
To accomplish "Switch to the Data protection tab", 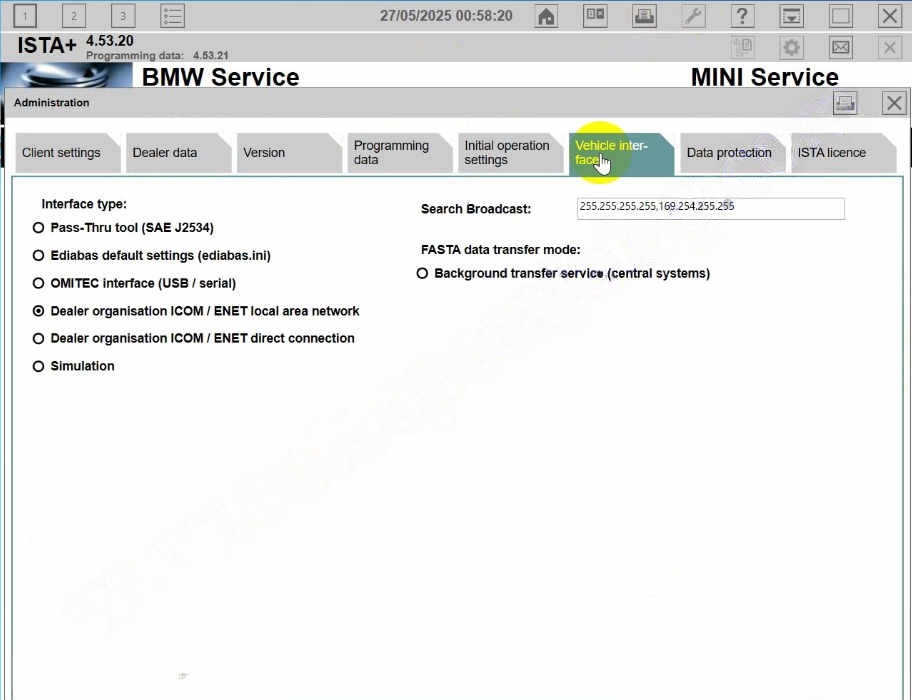I will 732,153.
